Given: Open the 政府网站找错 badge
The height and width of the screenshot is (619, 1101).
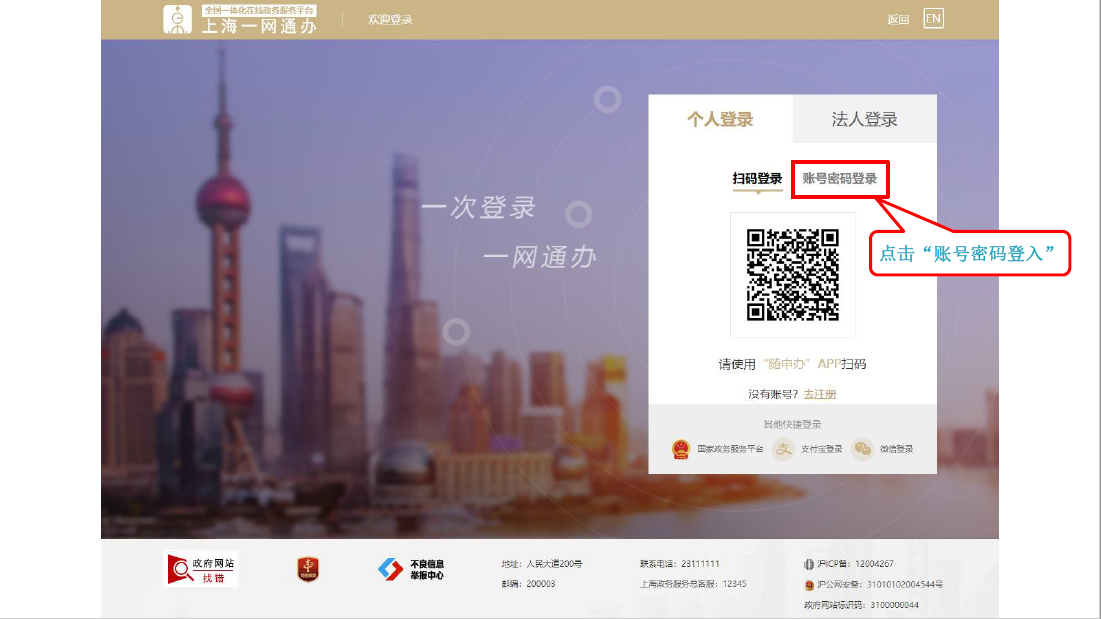Looking at the screenshot, I should point(201,569).
